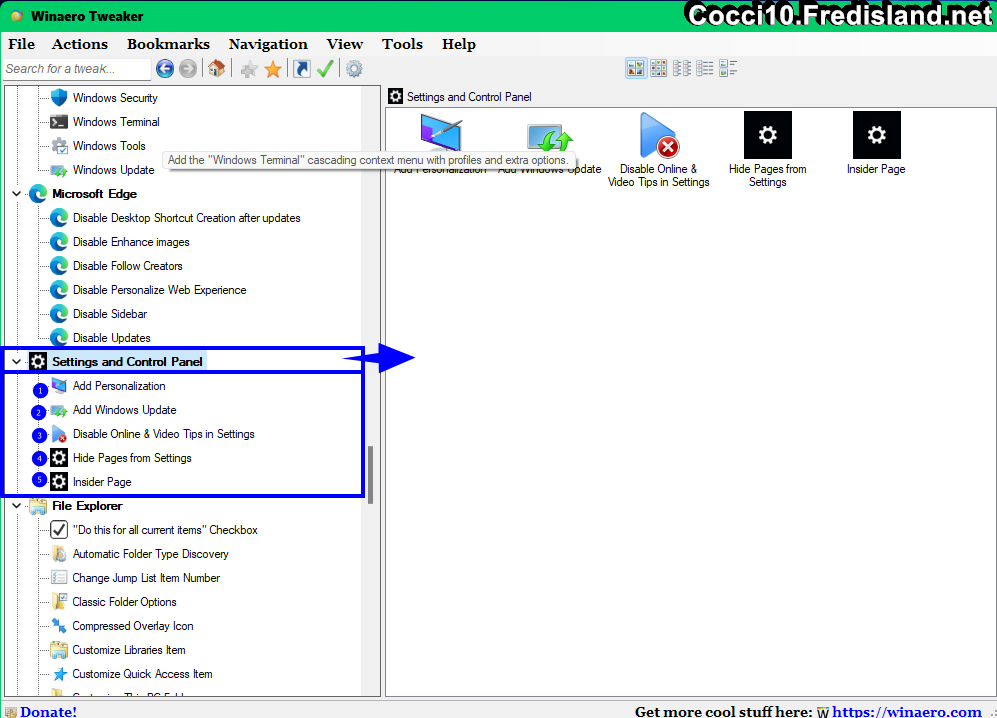
Task: Select Customize Quick Access Item tweak
Action: [142, 674]
